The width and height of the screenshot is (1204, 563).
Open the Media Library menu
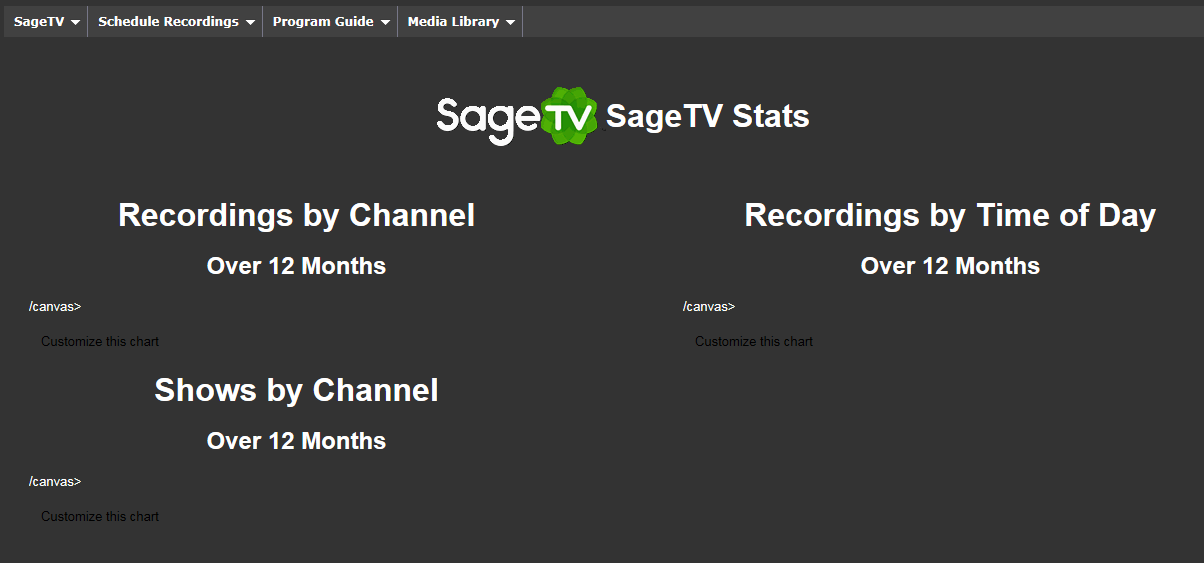461,21
